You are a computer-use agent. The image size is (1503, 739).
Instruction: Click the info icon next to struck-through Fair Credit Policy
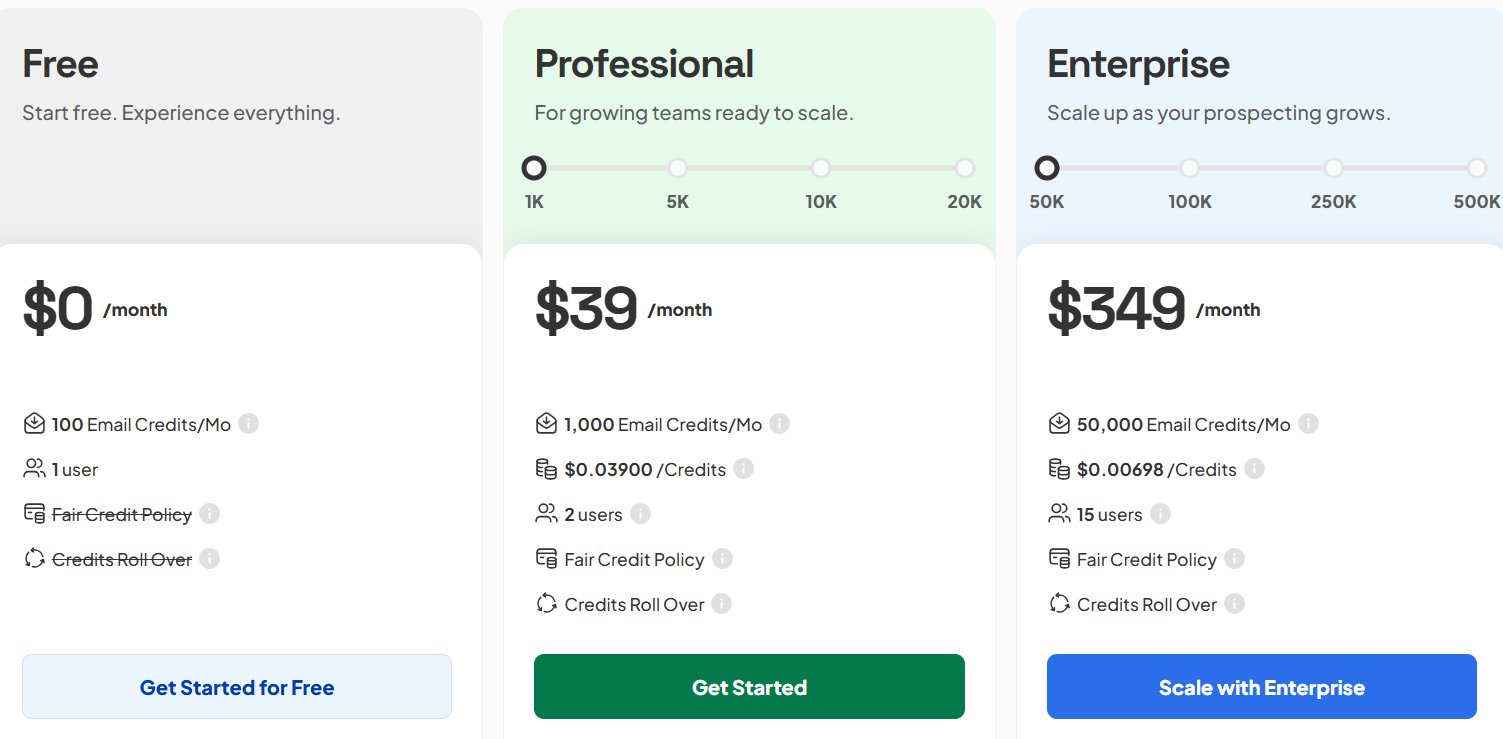(x=209, y=514)
